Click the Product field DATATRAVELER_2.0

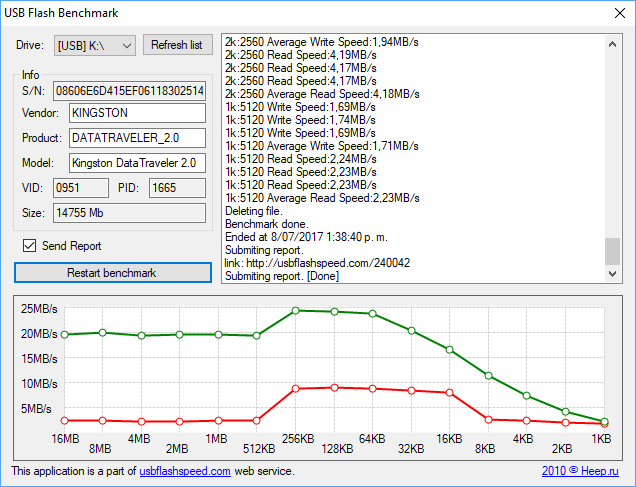coord(137,138)
